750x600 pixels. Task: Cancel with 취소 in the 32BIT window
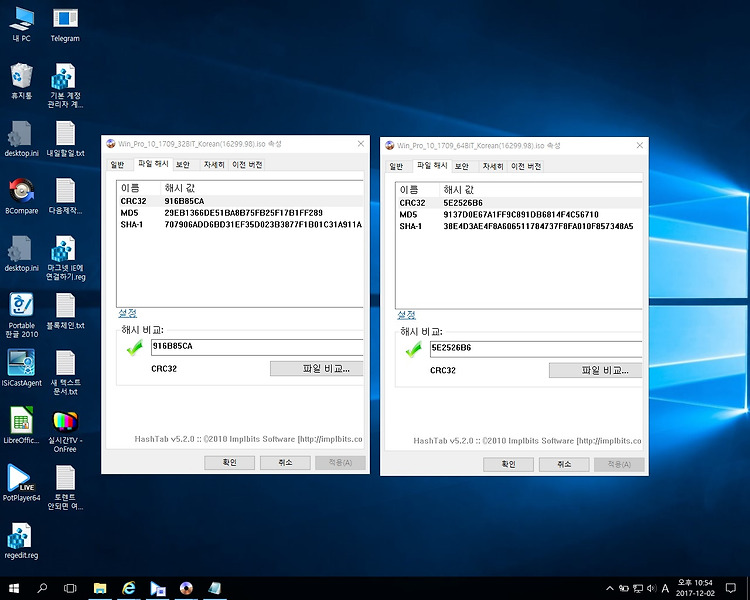tap(285, 463)
